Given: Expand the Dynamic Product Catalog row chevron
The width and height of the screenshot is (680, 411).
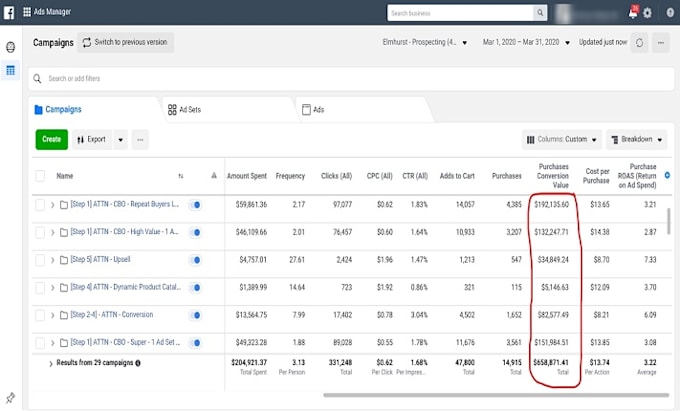Looking at the screenshot, I should (x=52, y=287).
